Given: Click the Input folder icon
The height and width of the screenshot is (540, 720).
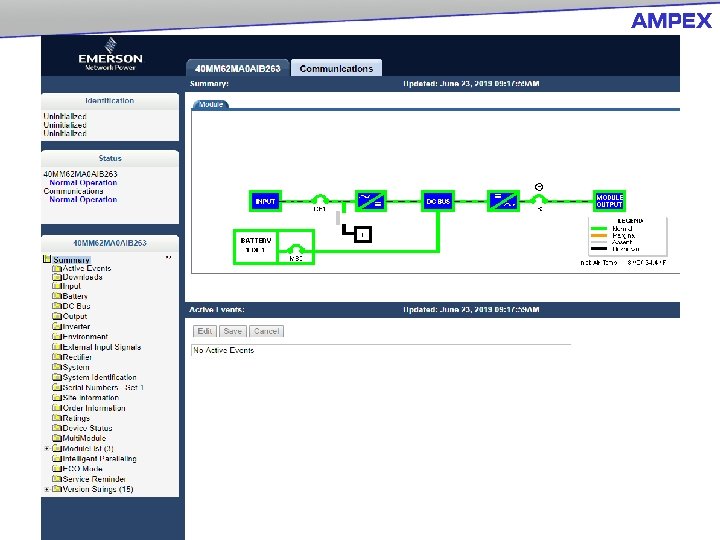Looking at the screenshot, I should pyautogui.click(x=56, y=286).
